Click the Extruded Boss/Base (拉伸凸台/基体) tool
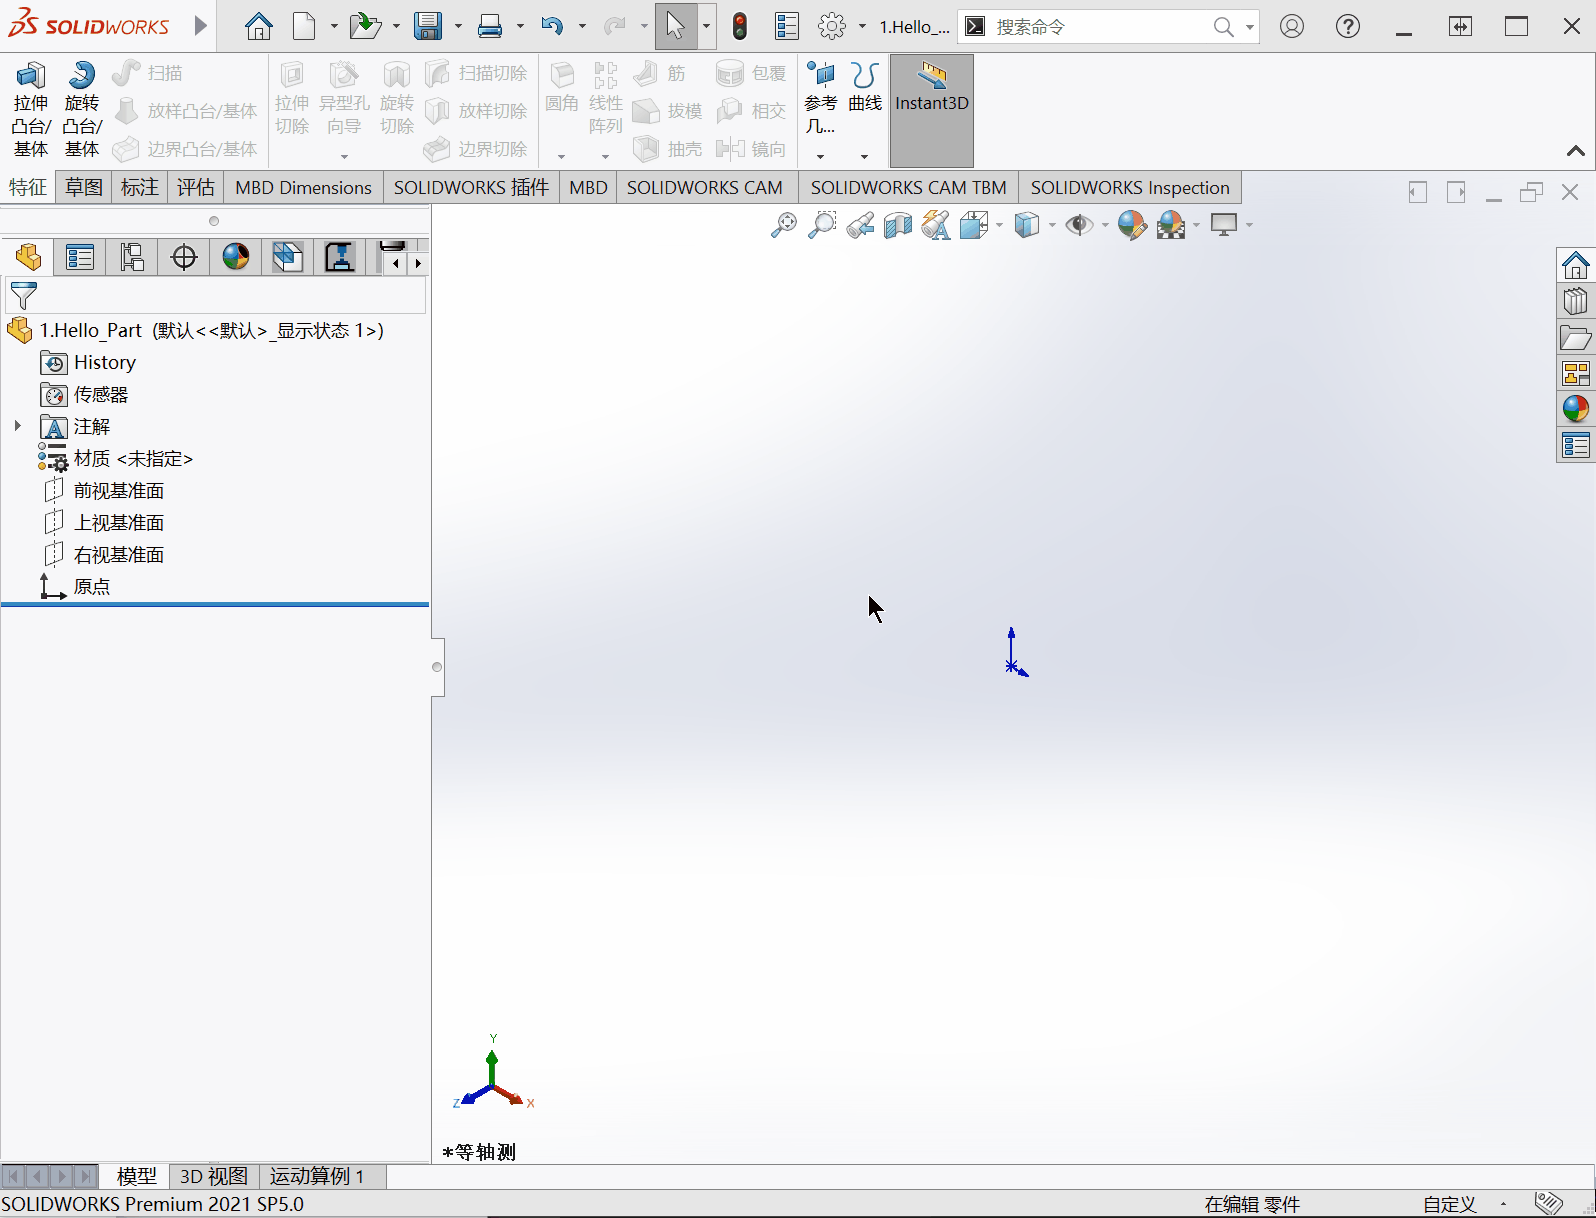The width and height of the screenshot is (1596, 1218). tap(30, 110)
